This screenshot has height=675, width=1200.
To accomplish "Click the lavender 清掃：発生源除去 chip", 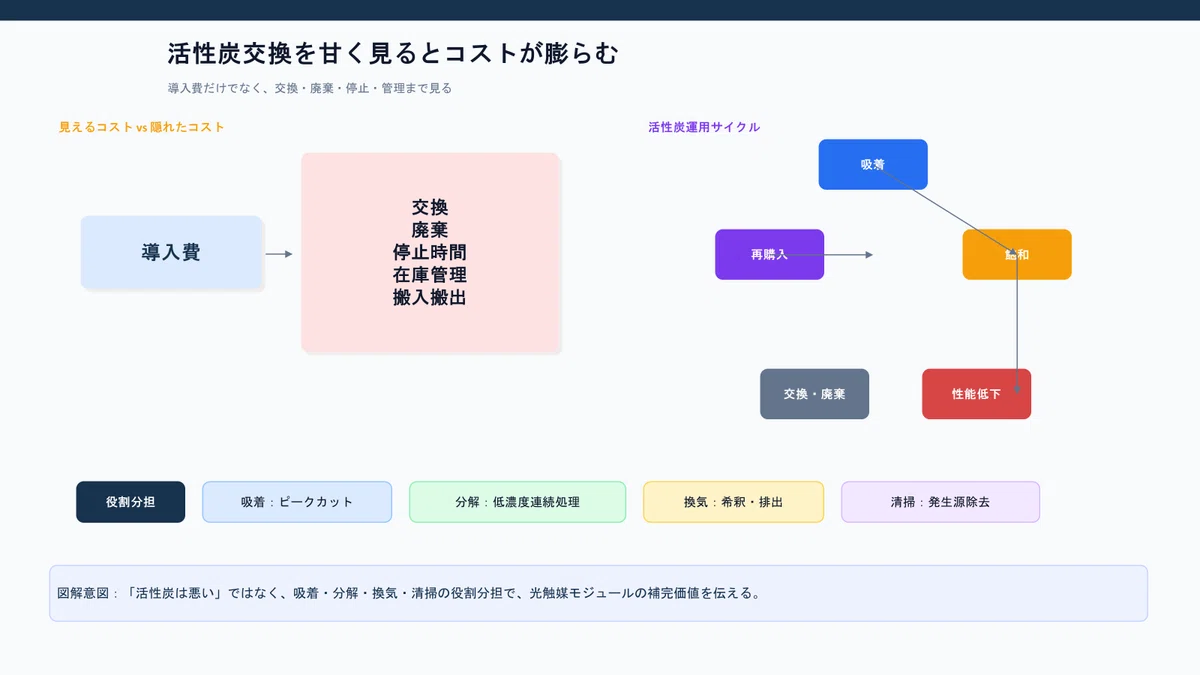I will click(x=941, y=502).
